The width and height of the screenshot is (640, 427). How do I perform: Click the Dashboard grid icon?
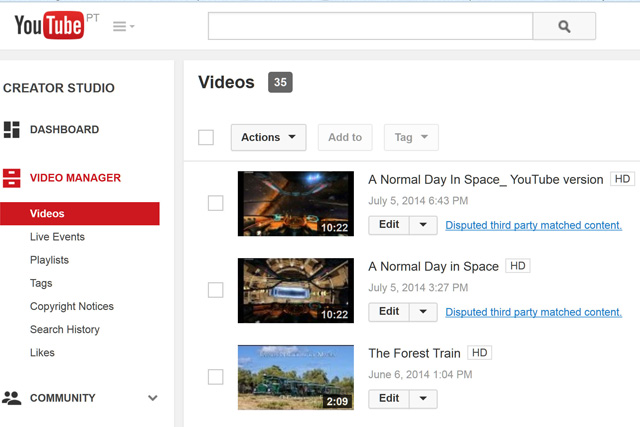[11, 129]
